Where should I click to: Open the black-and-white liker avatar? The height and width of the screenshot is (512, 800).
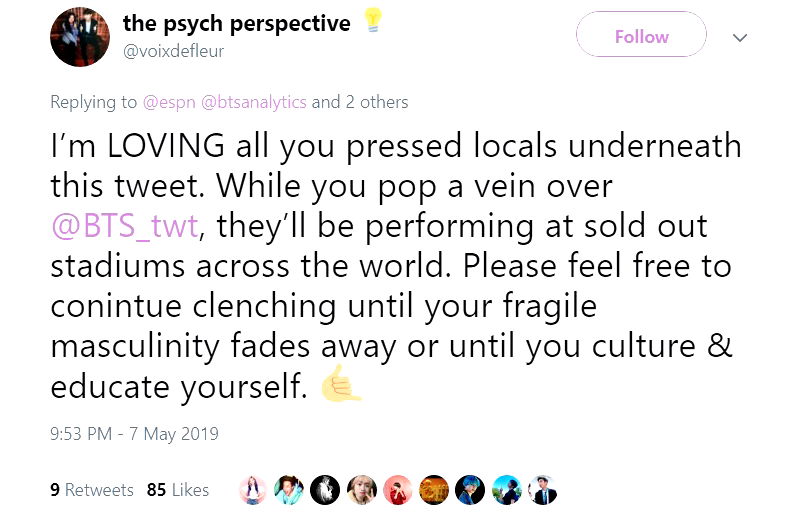pos(325,490)
